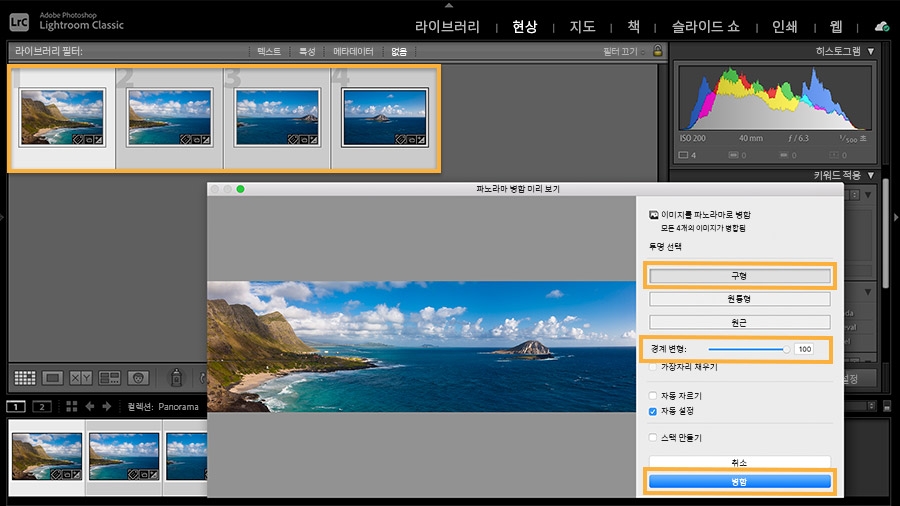Open the 필터 끄기 filter menu
This screenshot has height=506, width=900.
click(623, 51)
